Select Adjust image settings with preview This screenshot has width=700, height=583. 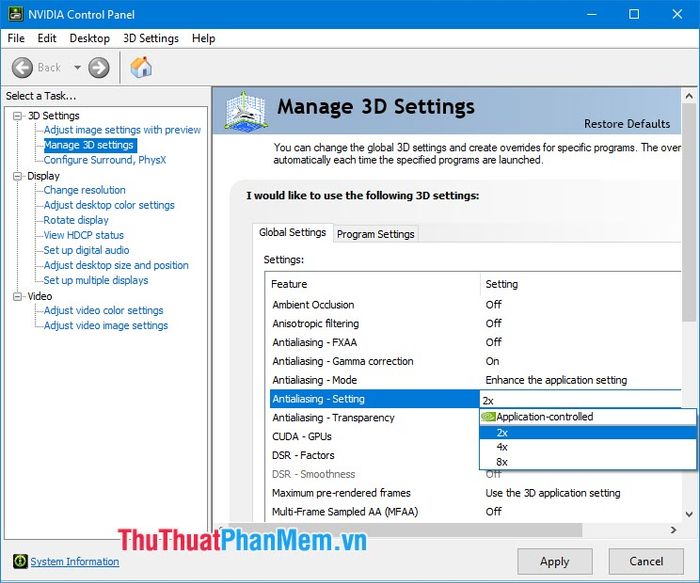click(122, 130)
